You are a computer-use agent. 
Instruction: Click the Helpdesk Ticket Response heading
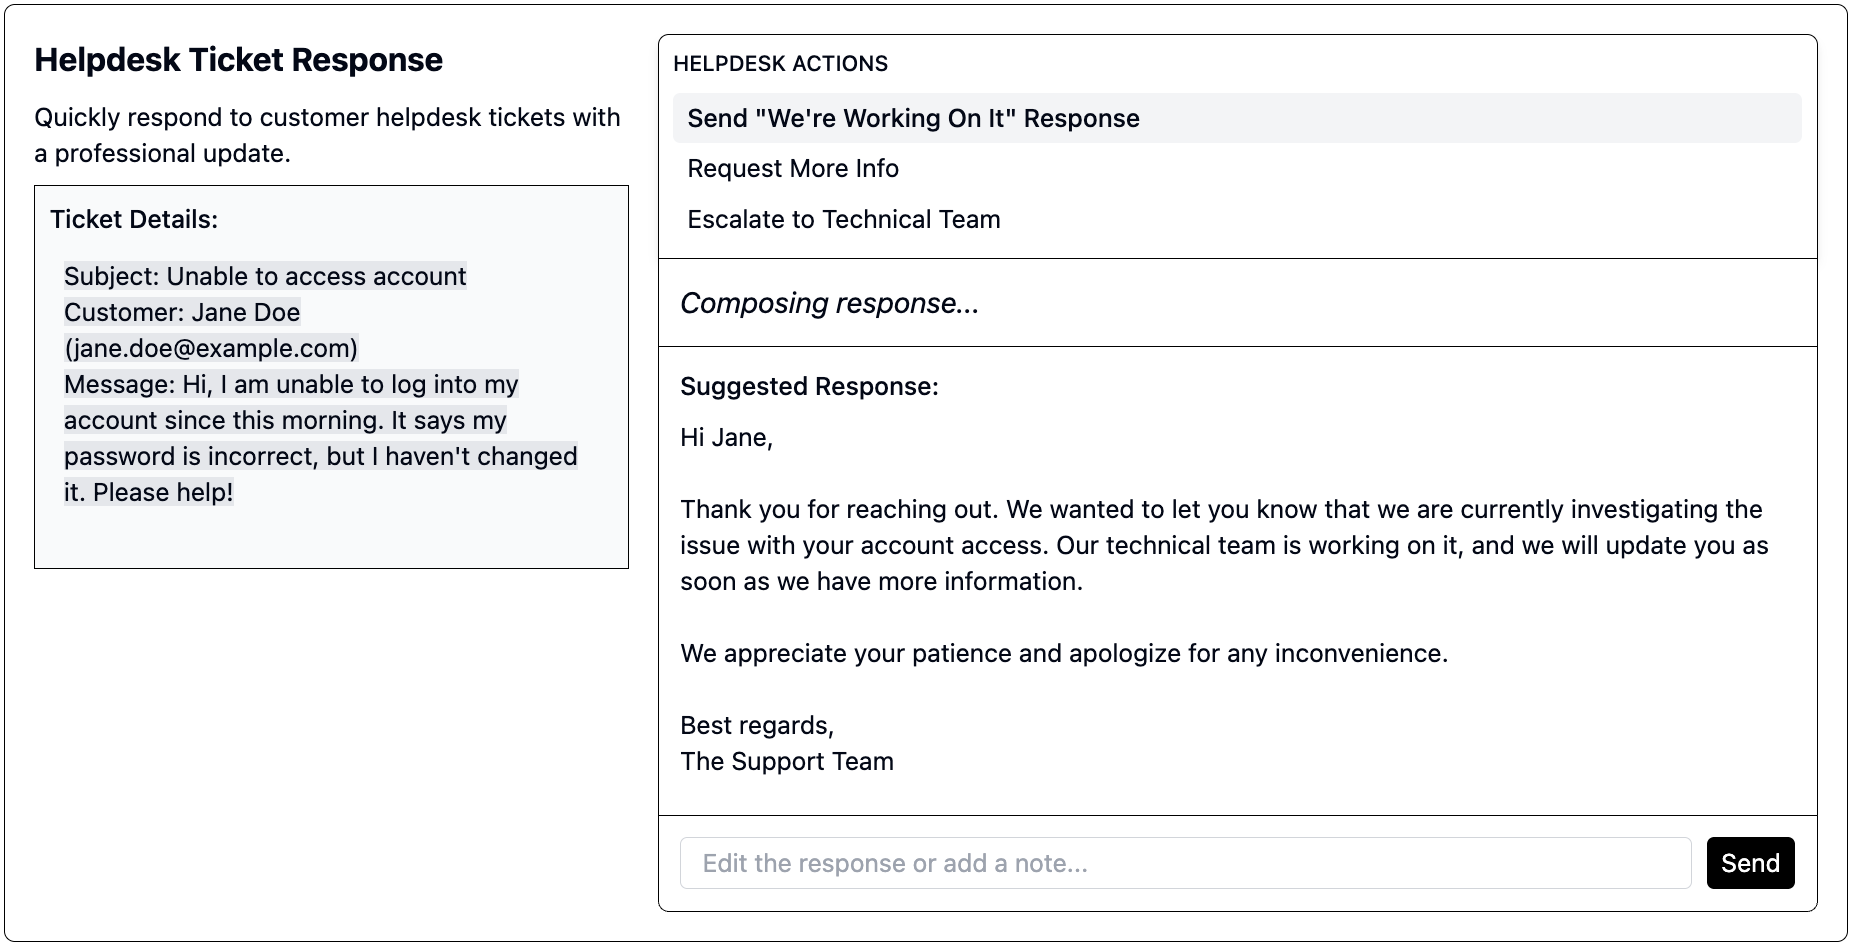pos(238,60)
